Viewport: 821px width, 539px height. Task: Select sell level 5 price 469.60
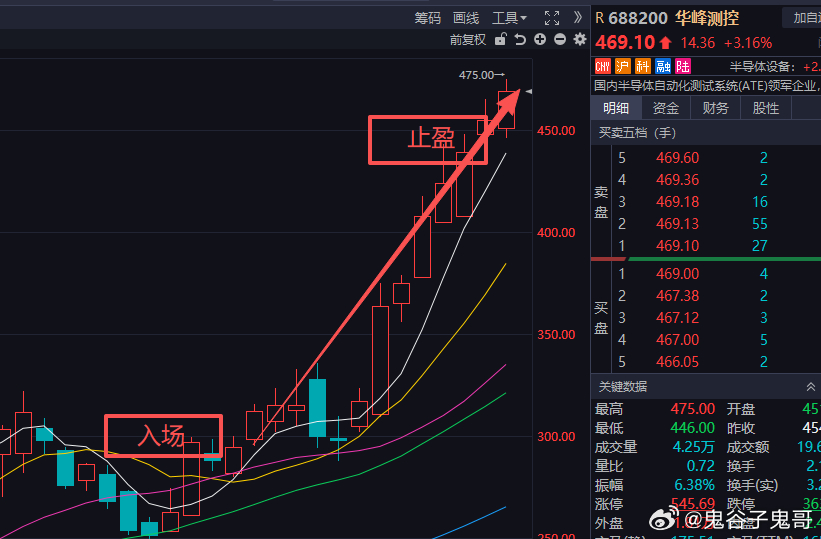tap(678, 158)
